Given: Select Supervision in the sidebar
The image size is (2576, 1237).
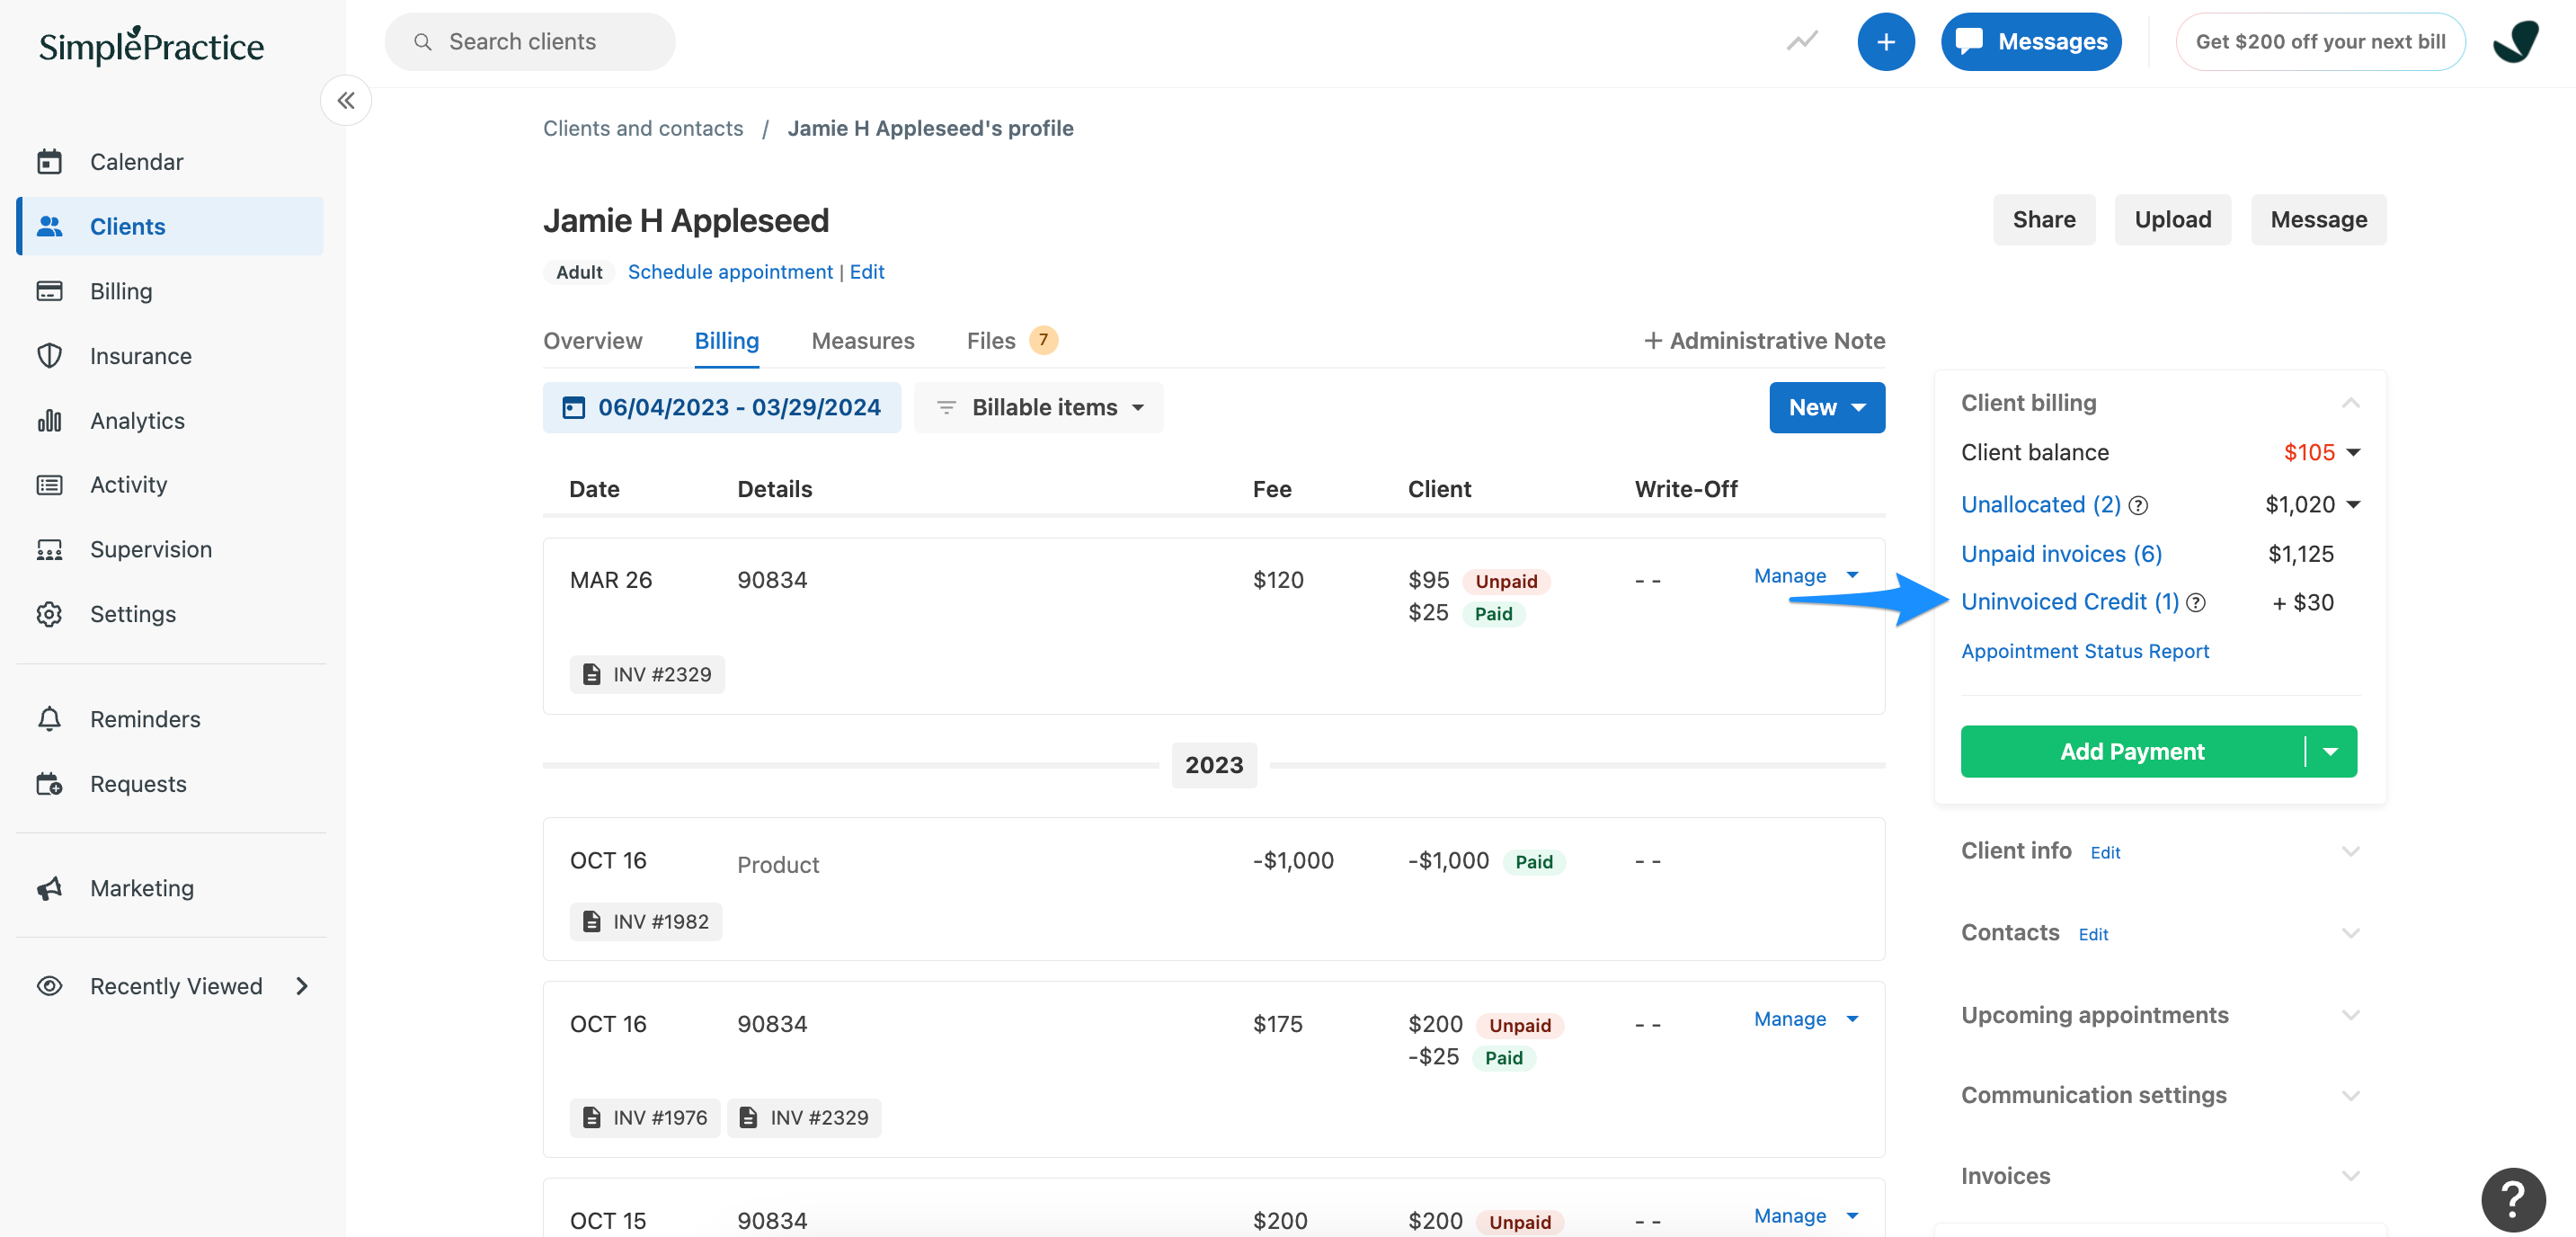Looking at the screenshot, I should pos(151,548).
